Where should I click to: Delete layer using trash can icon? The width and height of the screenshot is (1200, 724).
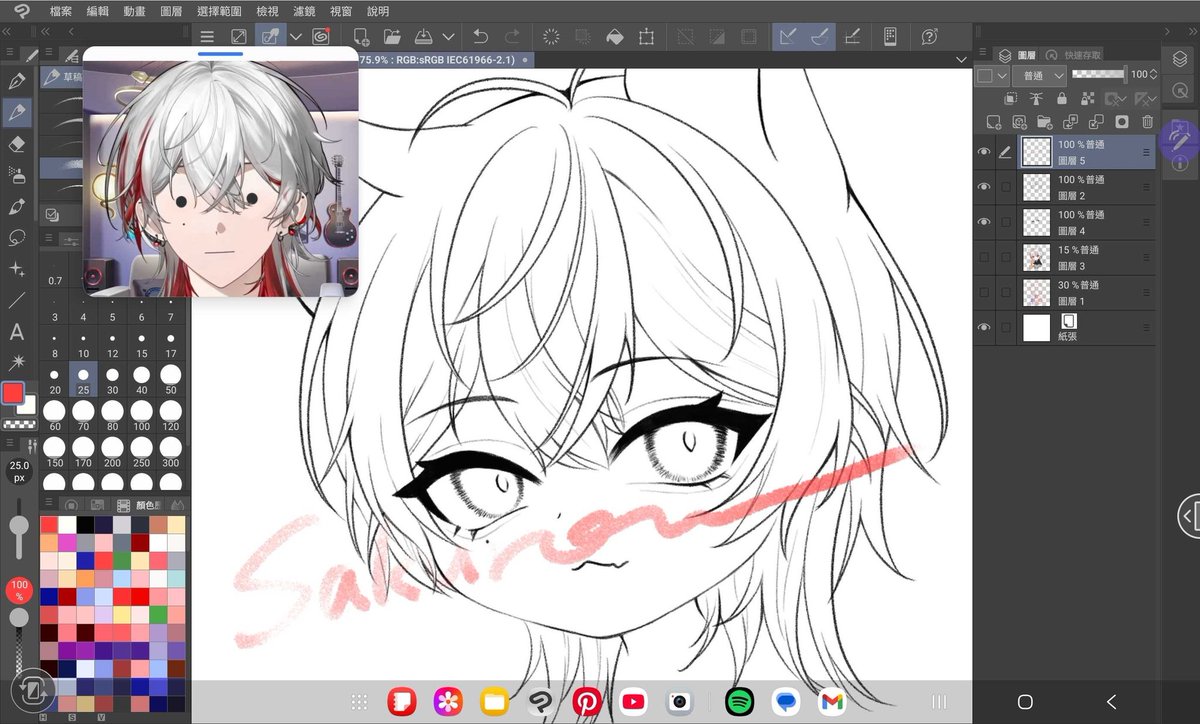(x=1146, y=122)
